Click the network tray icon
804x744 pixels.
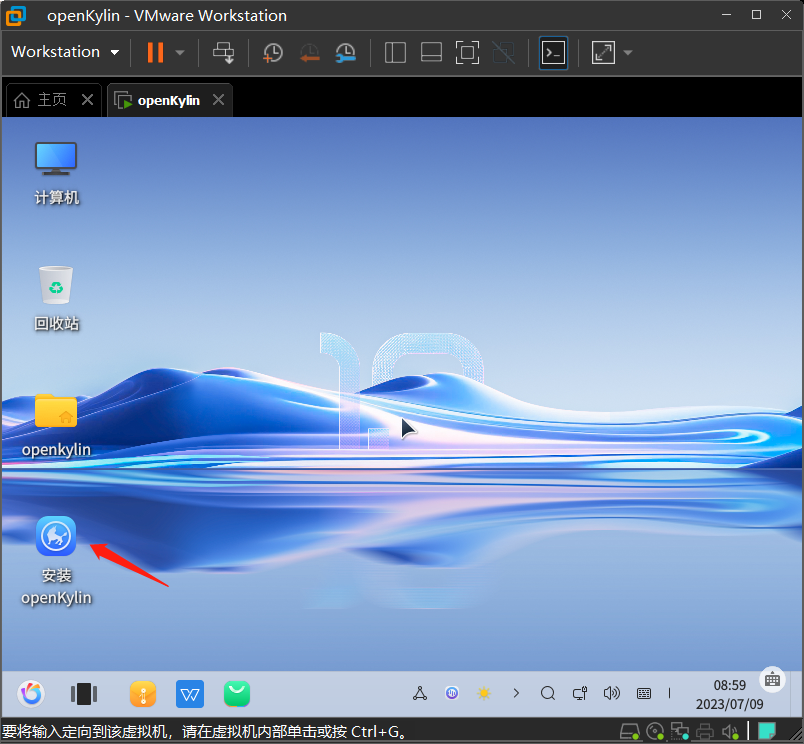click(x=420, y=694)
